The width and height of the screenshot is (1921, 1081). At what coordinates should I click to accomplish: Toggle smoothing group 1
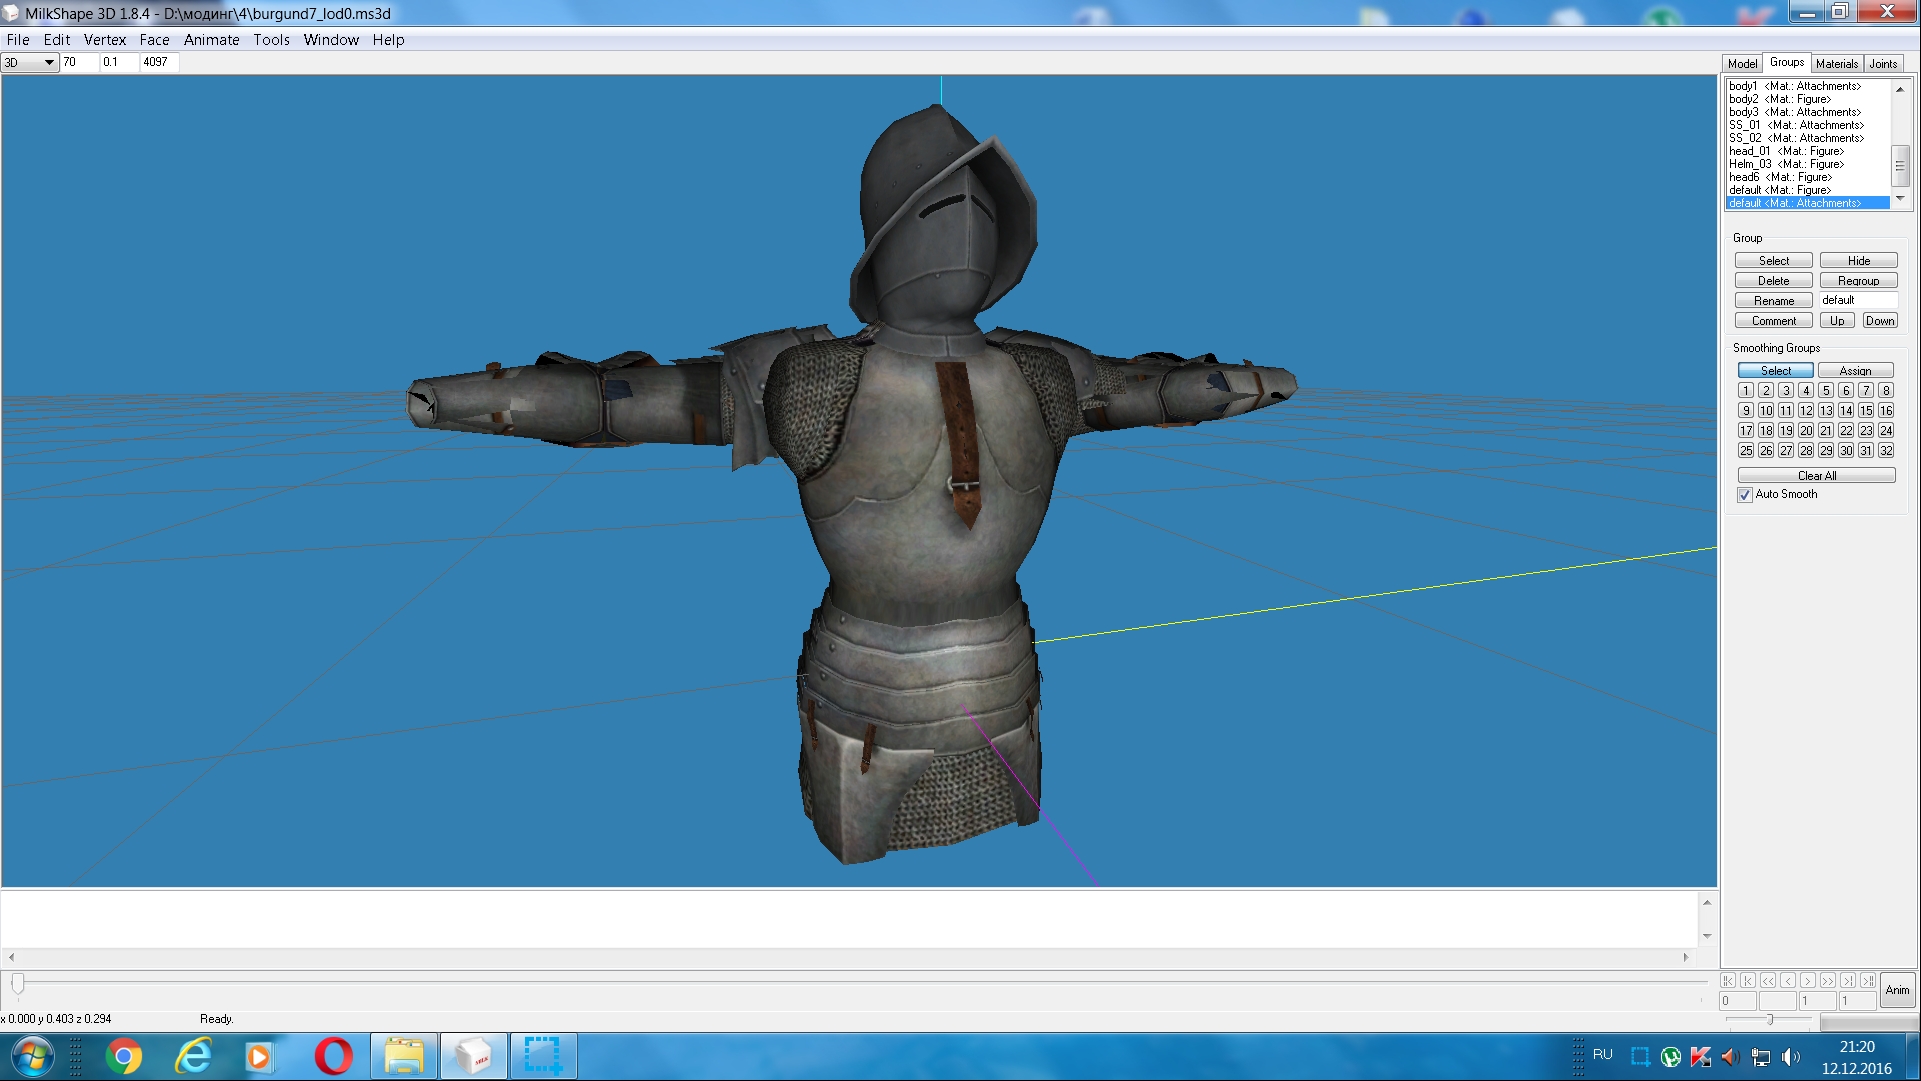[x=1746, y=391]
